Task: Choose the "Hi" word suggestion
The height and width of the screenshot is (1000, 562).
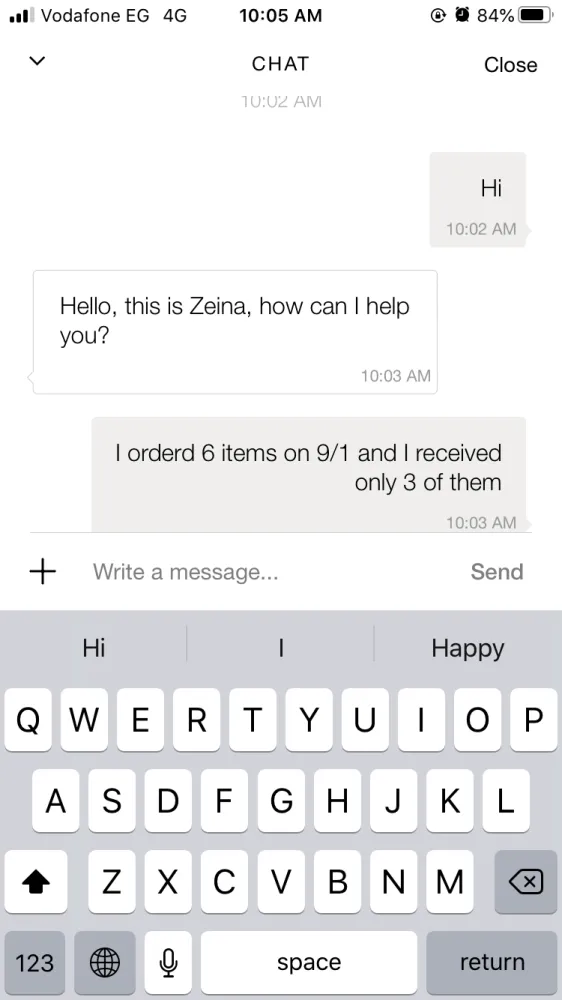Action: tap(94, 648)
